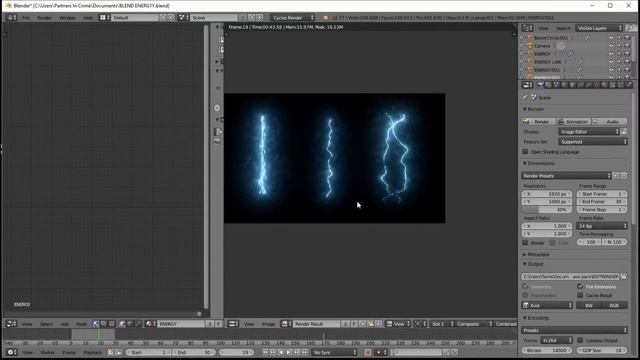Click the Render button in the properties panel
Screen dimensions: 640x360
point(538,122)
